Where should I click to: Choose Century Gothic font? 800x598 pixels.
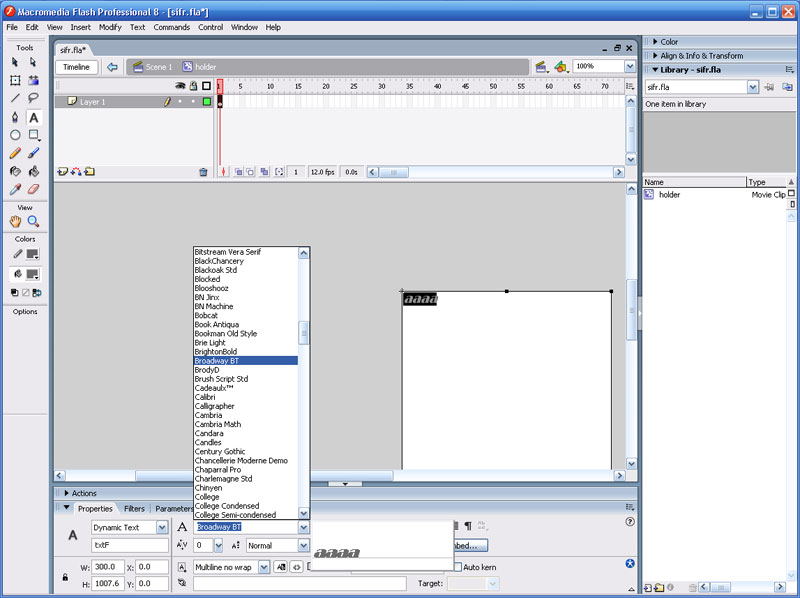(x=219, y=452)
